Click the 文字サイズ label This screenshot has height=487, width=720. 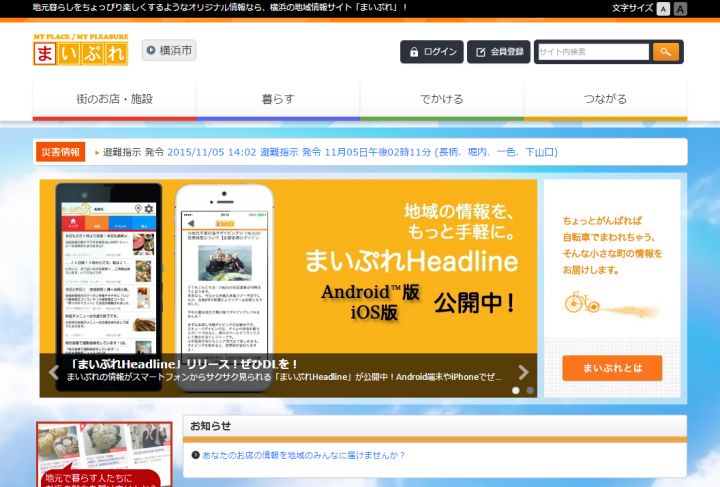[632, 8]
